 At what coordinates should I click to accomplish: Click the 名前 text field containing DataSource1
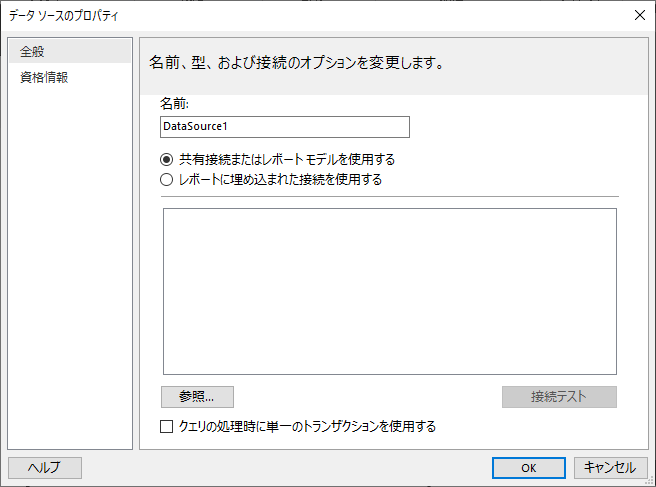click(x=285, y=127)
